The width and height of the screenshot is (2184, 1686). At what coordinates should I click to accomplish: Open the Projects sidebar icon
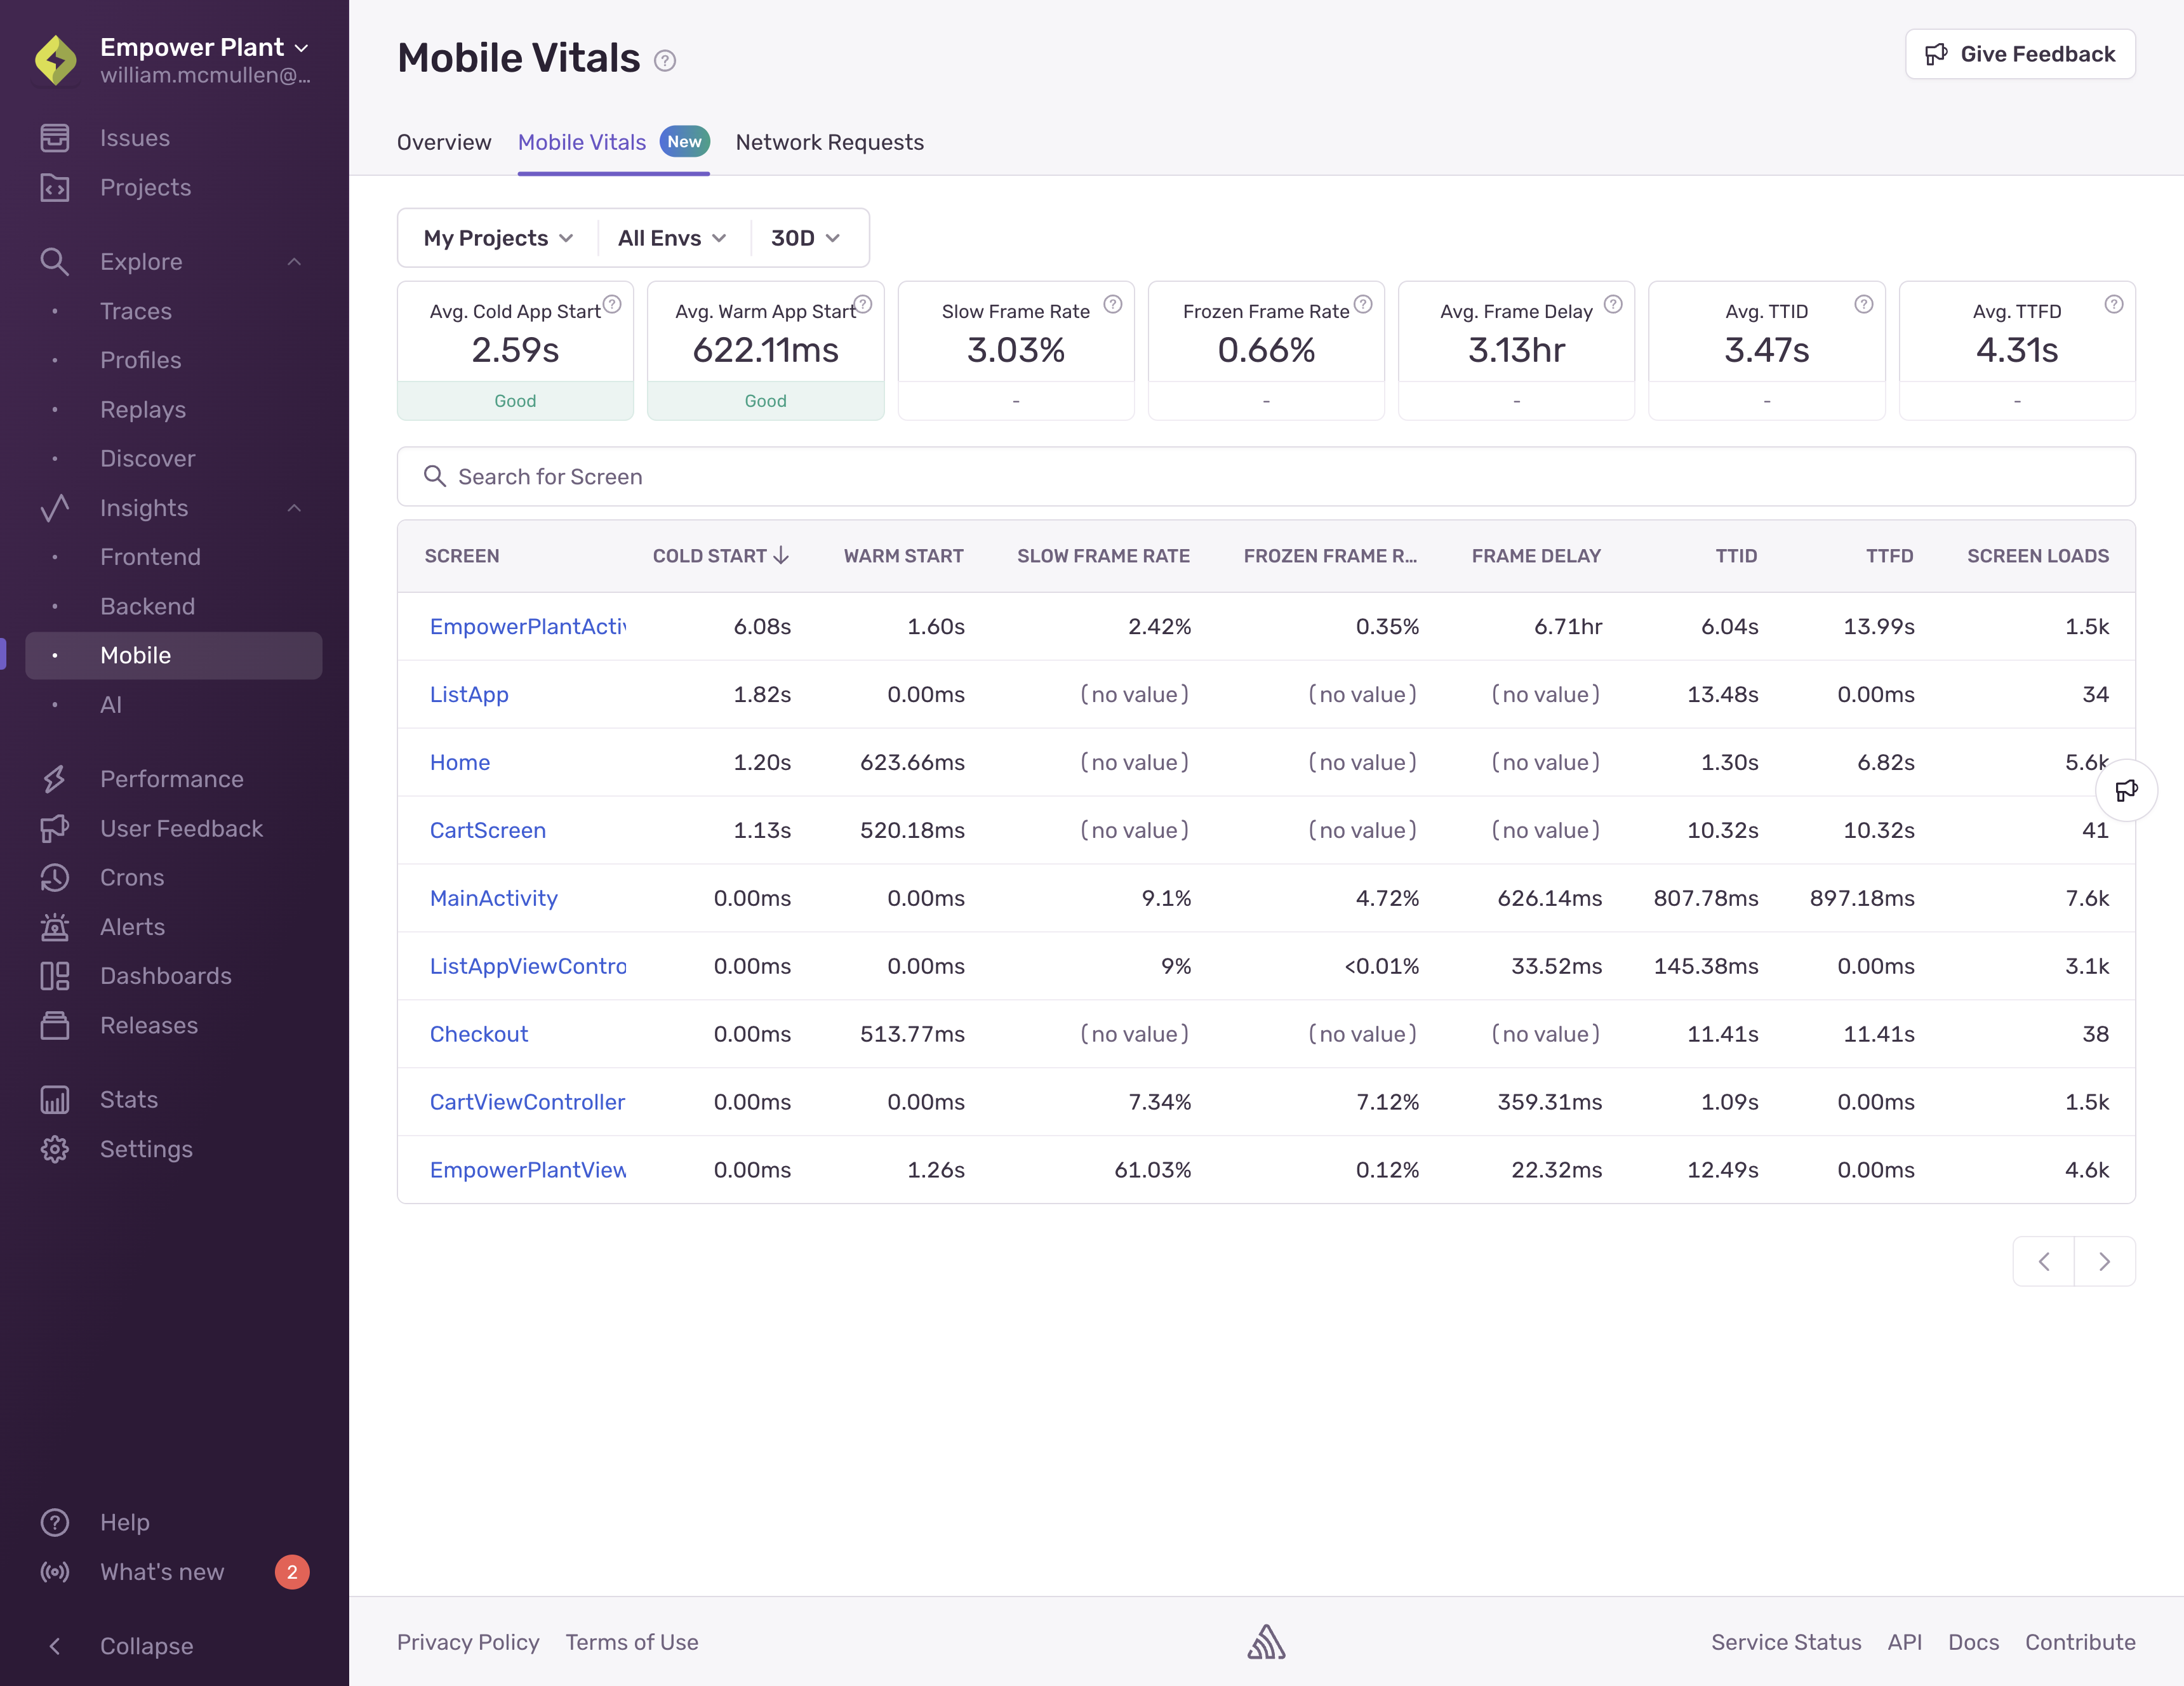pyautogui.click(x=55, y=187)
